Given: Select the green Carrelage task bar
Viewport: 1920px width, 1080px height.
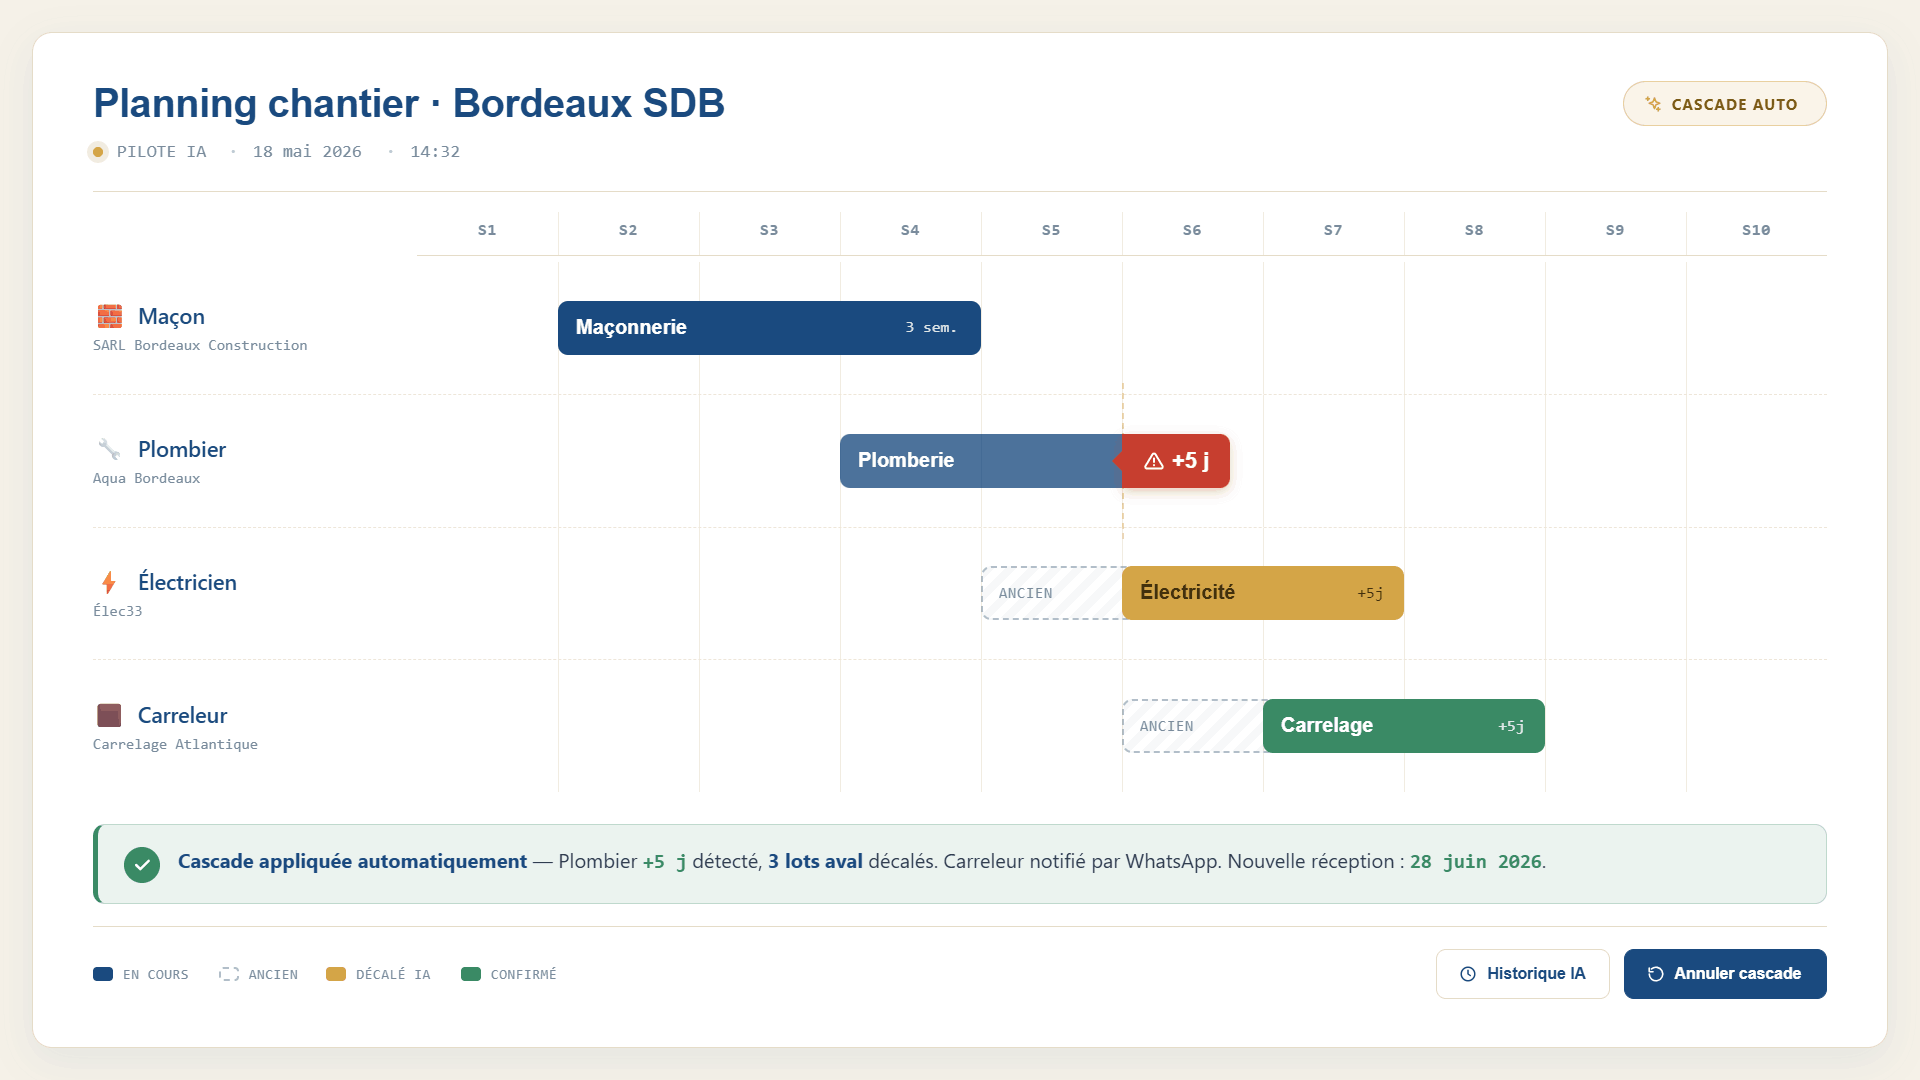Looking at the screenshot, I should point(1404,726).
